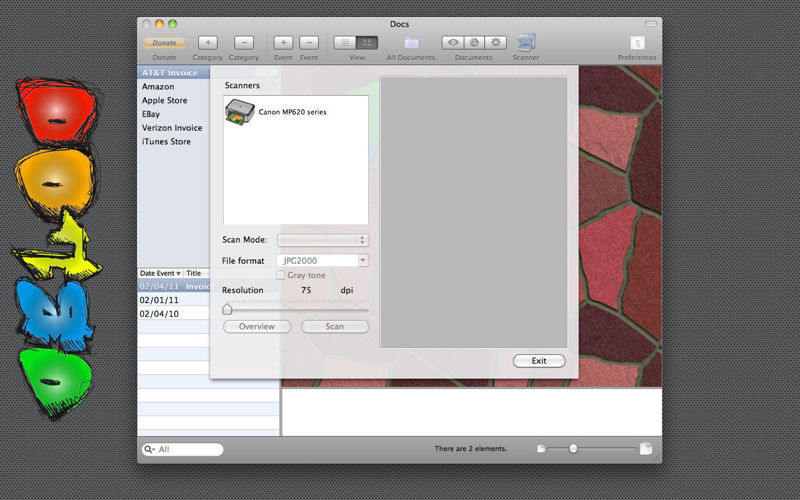The width and height of the screenshot is (800, 500).
Task: Click the Scan button
Action: (335, 327)
